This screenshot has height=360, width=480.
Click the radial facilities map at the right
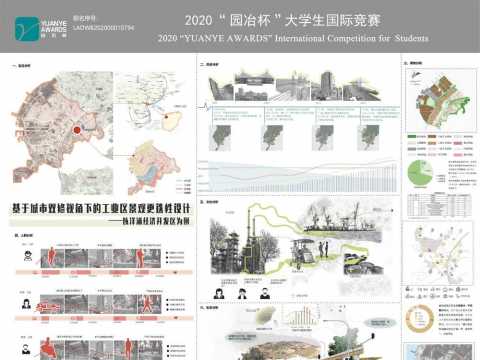pos(437,253)
